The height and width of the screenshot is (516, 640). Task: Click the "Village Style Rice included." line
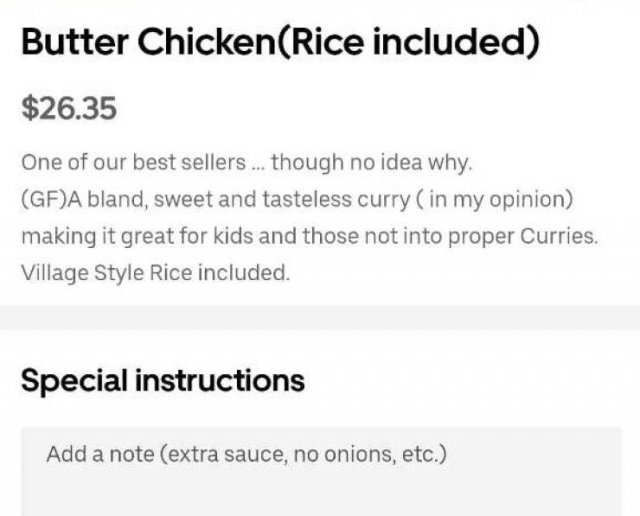155,273
